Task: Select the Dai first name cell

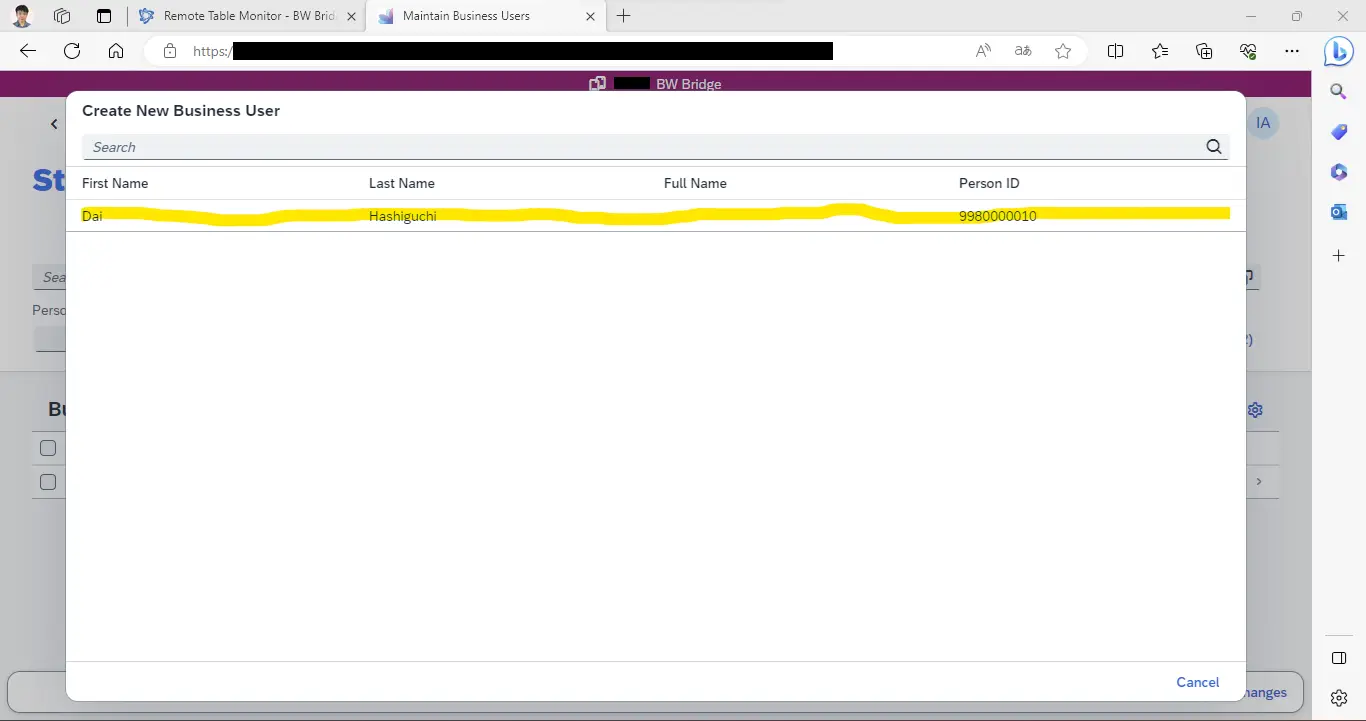Action: pos(92,216)
